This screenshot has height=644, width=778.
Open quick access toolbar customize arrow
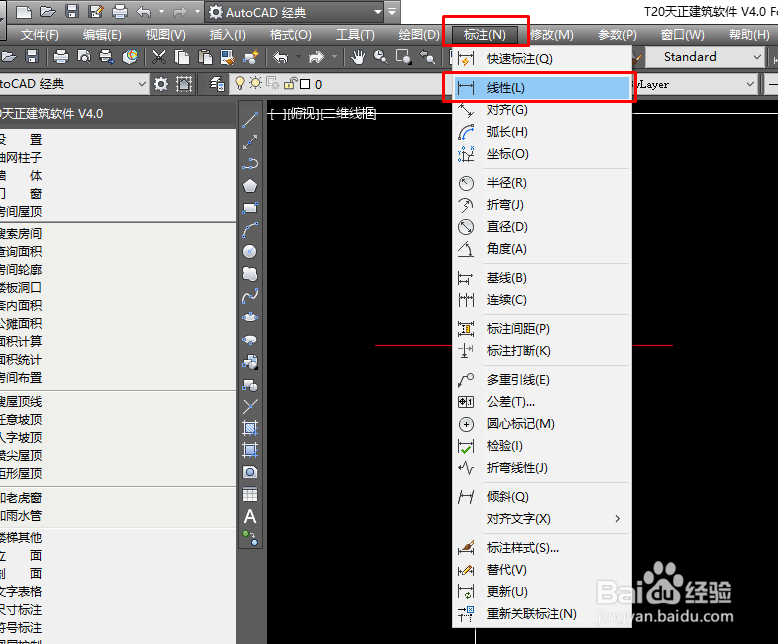click(x=392, y=11)
